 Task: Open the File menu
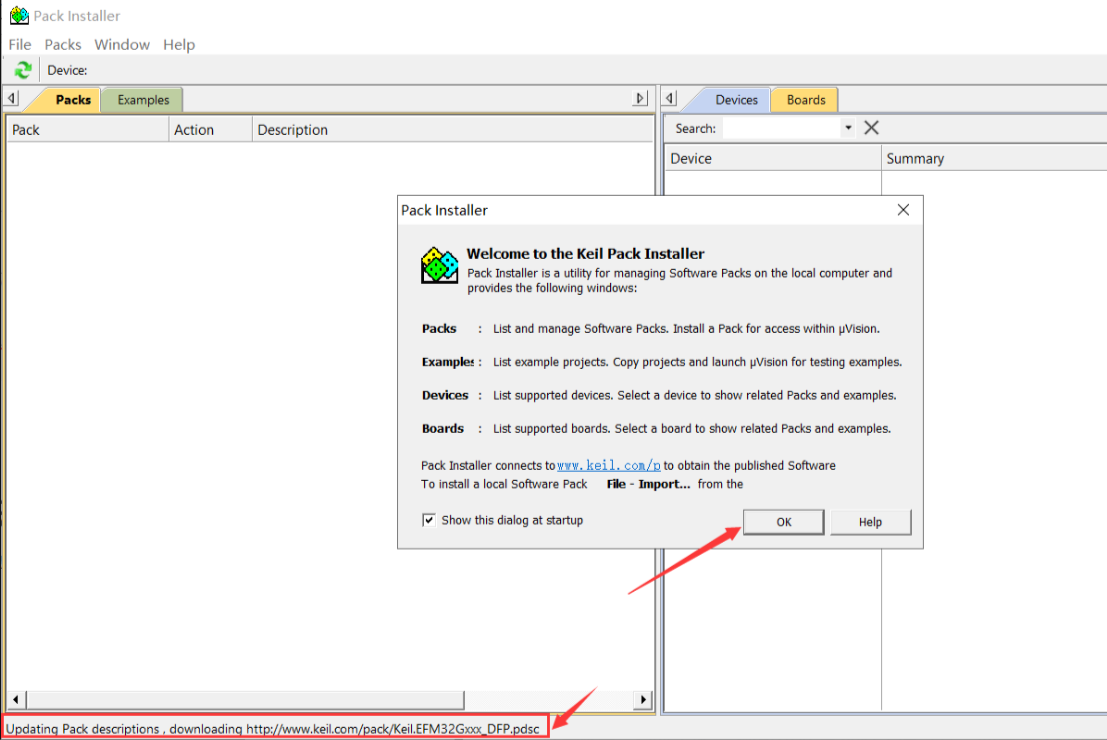(20, 44)
